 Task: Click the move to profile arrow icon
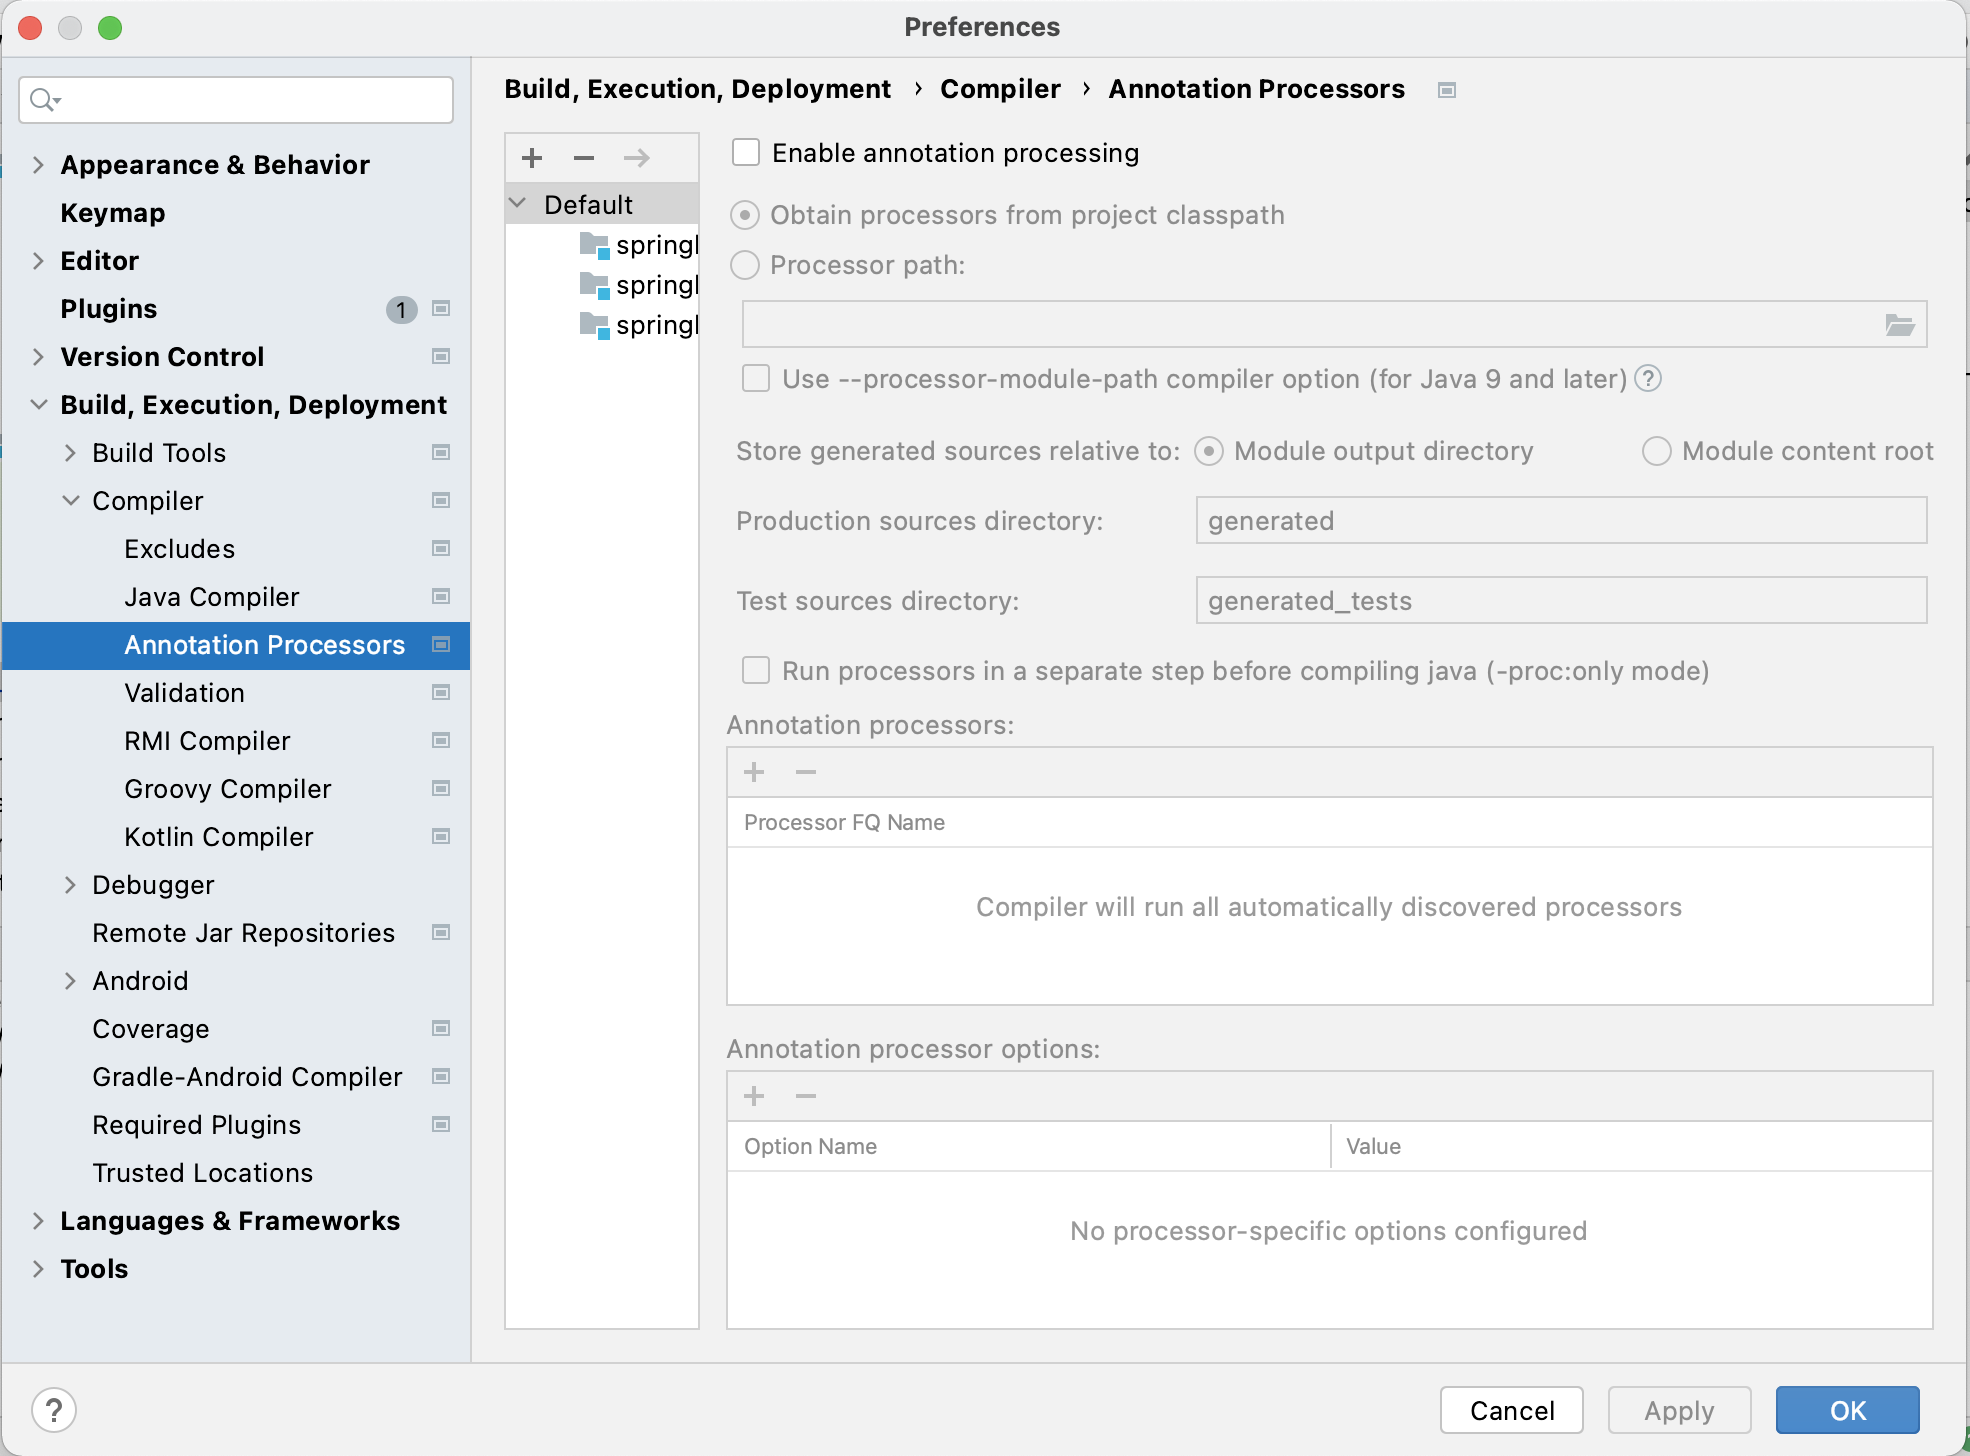(636, 158)
